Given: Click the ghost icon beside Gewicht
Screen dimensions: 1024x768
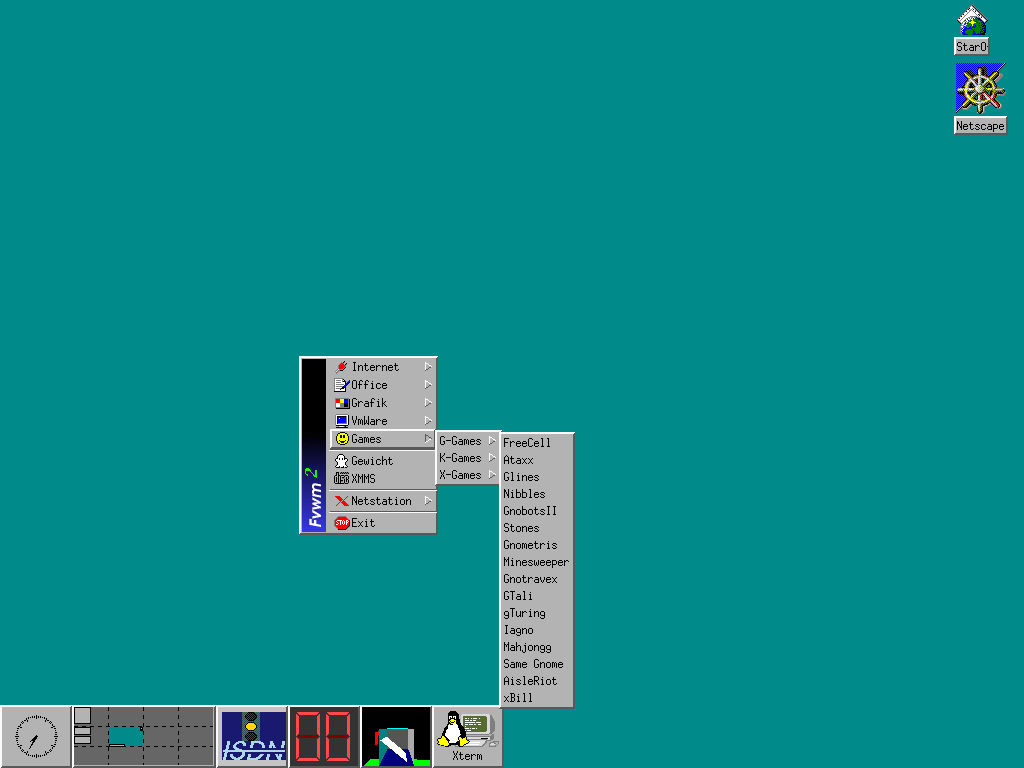Looking at the screenshot, I should pos(342,461).
